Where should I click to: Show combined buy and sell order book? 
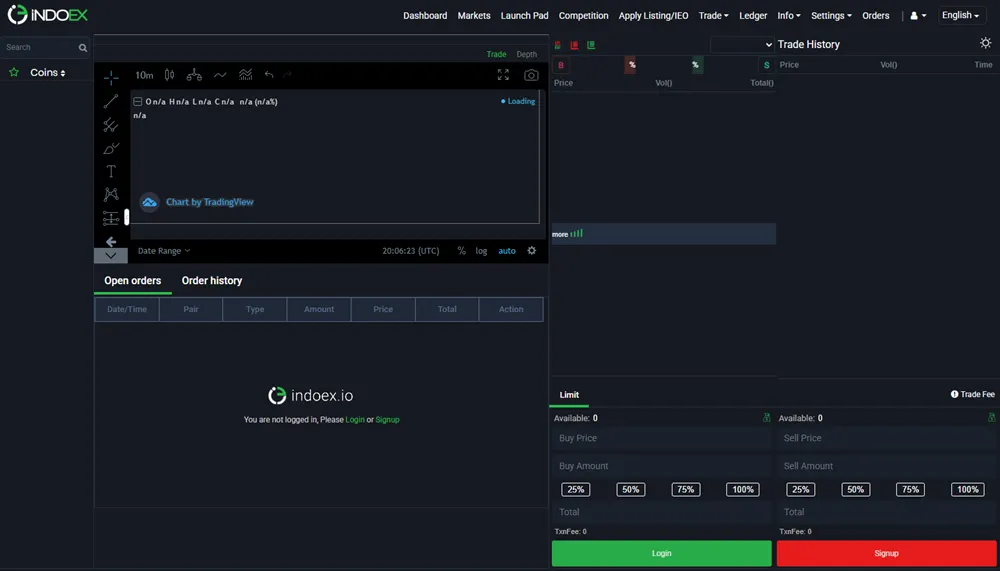(x=557, y=45)
